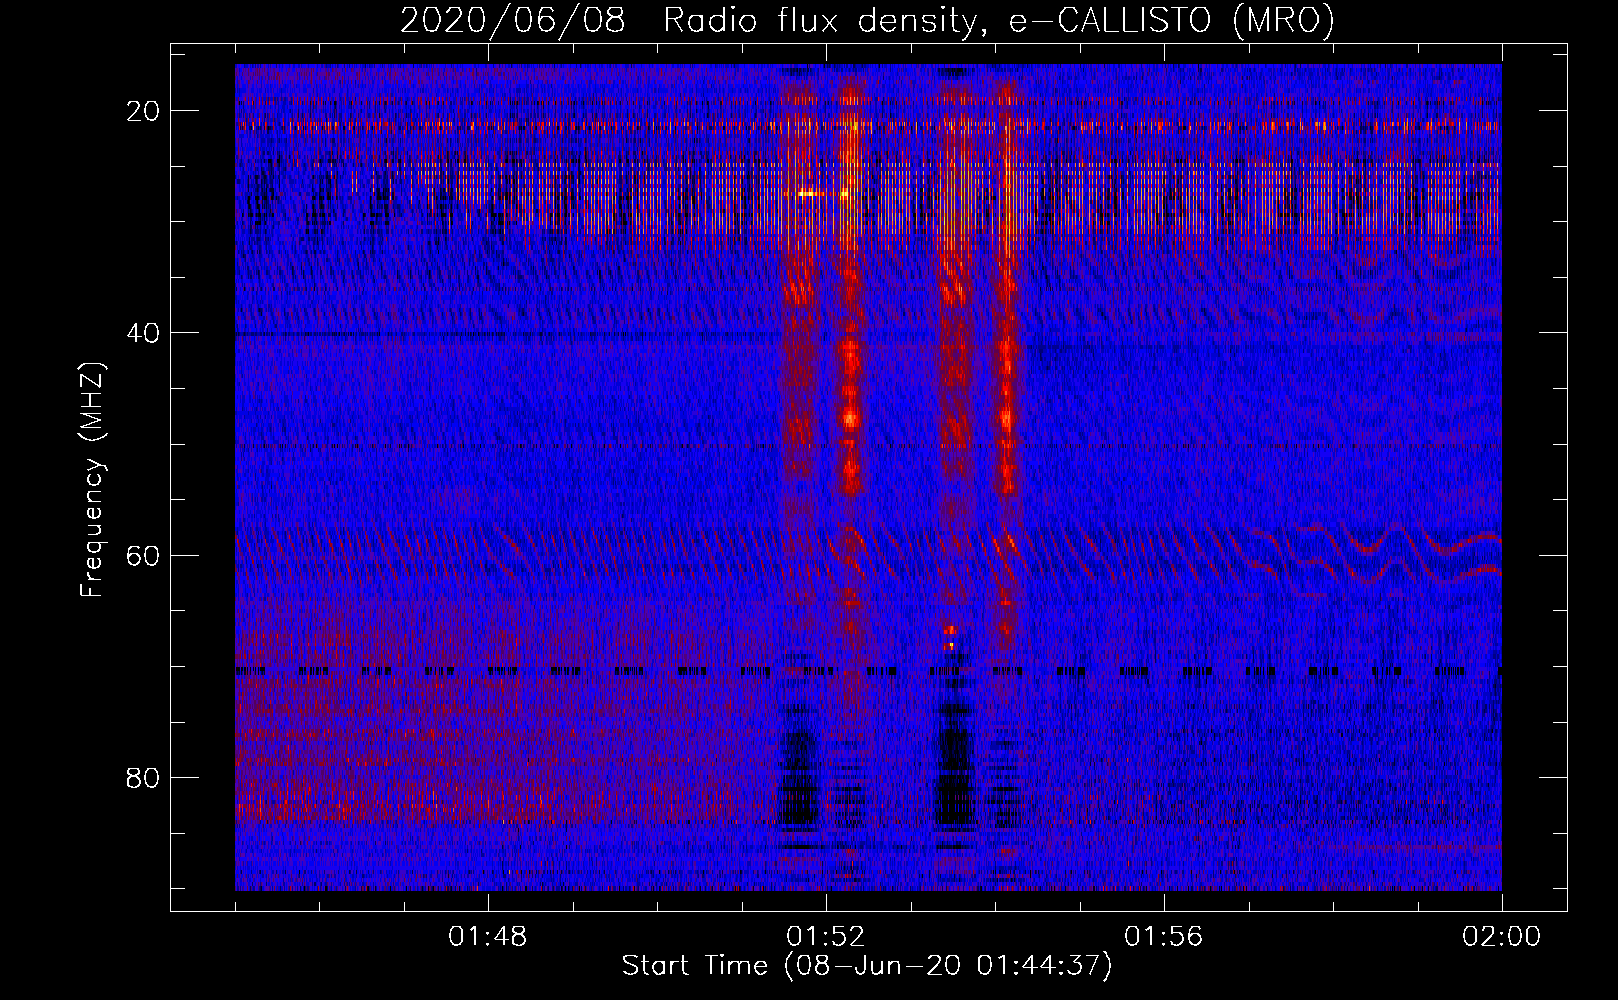Click the 20 MHz frequency tick label
Image resolution: width=1618 pixels, height=1000 pixels.
[143, 111]
